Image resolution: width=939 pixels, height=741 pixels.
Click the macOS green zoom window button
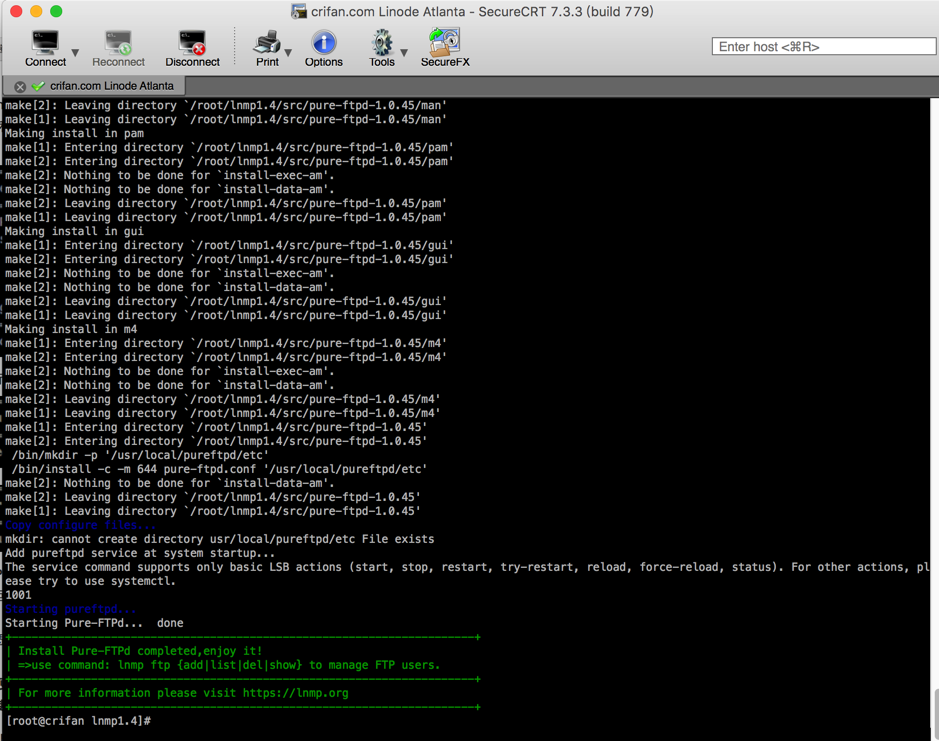[56, 11]
